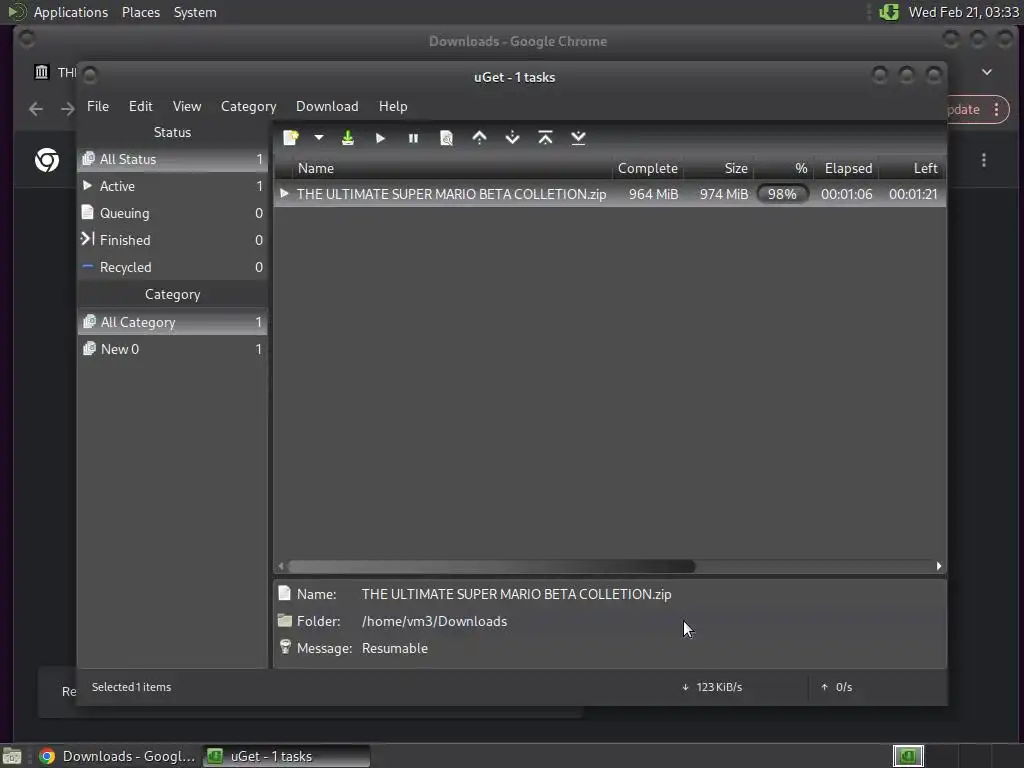Screen dimensions: 1024x768
Task: Open the Downloads page three-dot more actions menu
Action: [x=984, y=160]
